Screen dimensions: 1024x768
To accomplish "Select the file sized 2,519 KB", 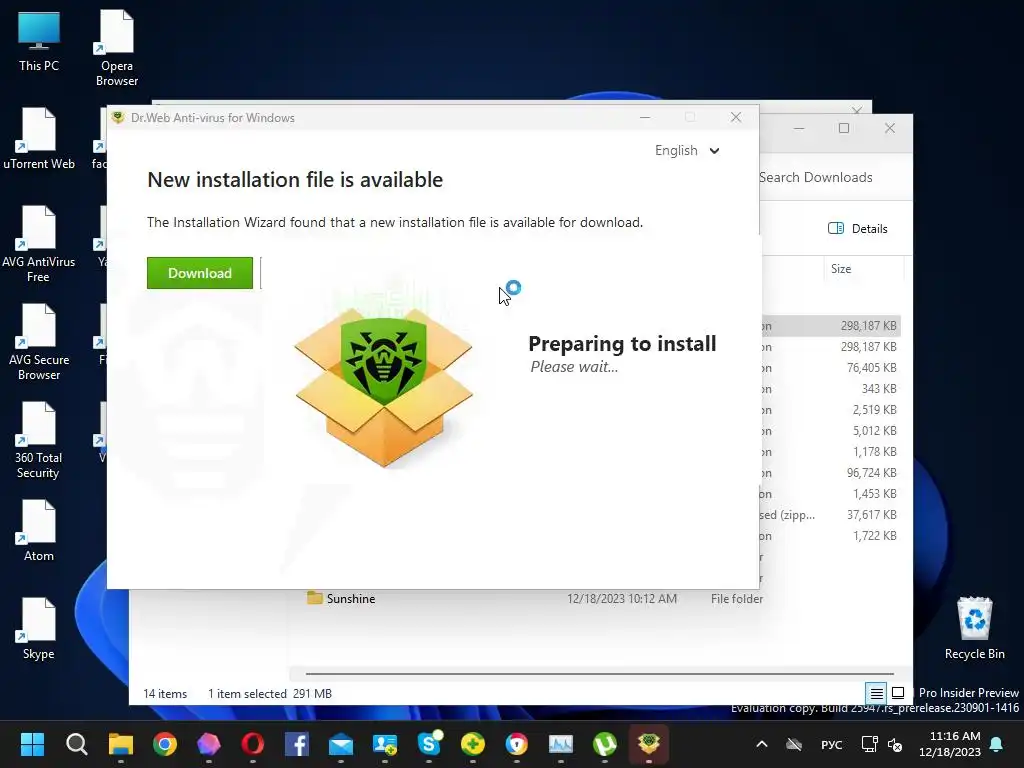I will click(831, 409).
